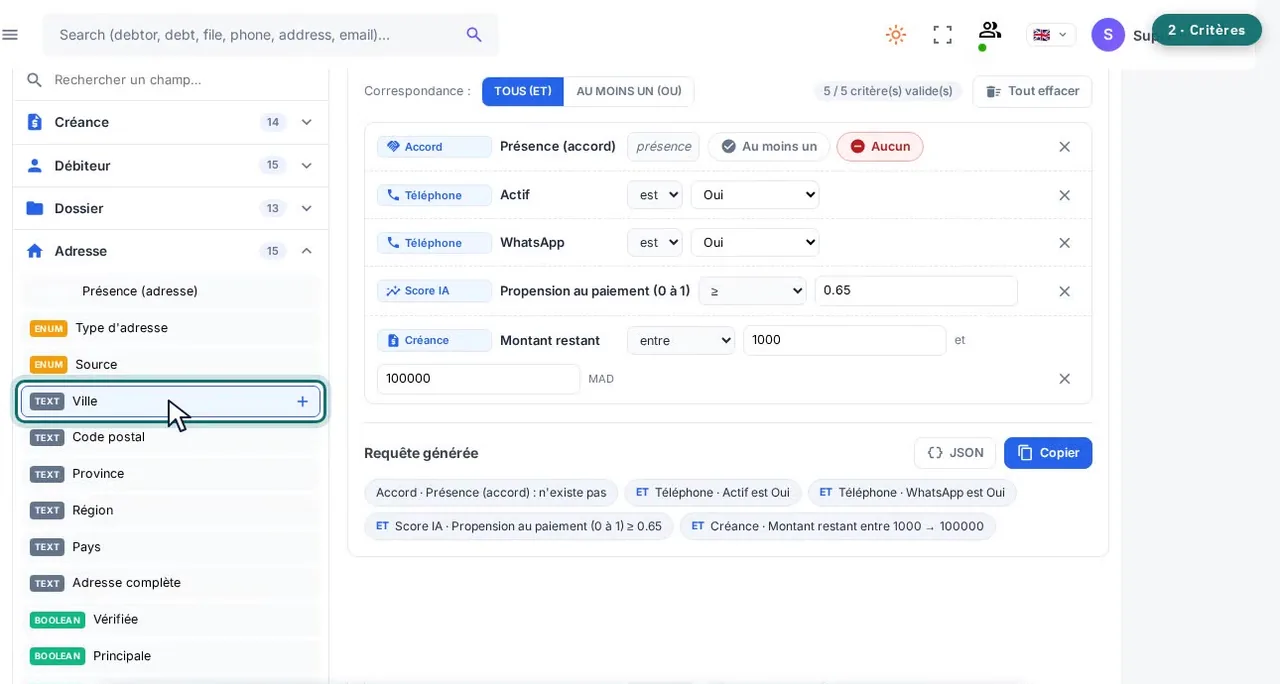Choose the Aucun presence option

coord(880,147)
